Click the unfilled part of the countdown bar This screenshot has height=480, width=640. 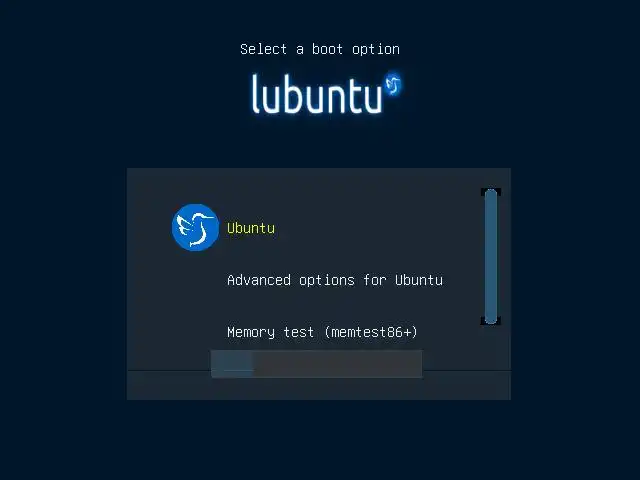tap(338, 364)
